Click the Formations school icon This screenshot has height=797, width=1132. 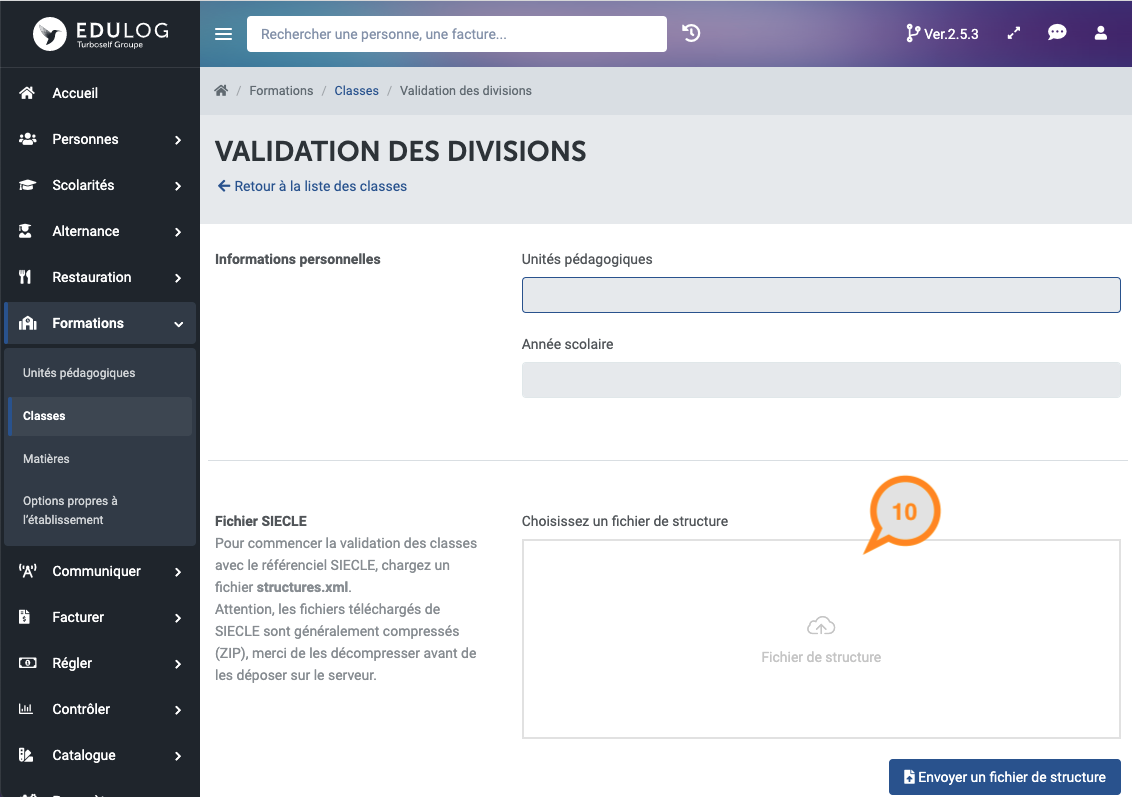pos(27,323)
